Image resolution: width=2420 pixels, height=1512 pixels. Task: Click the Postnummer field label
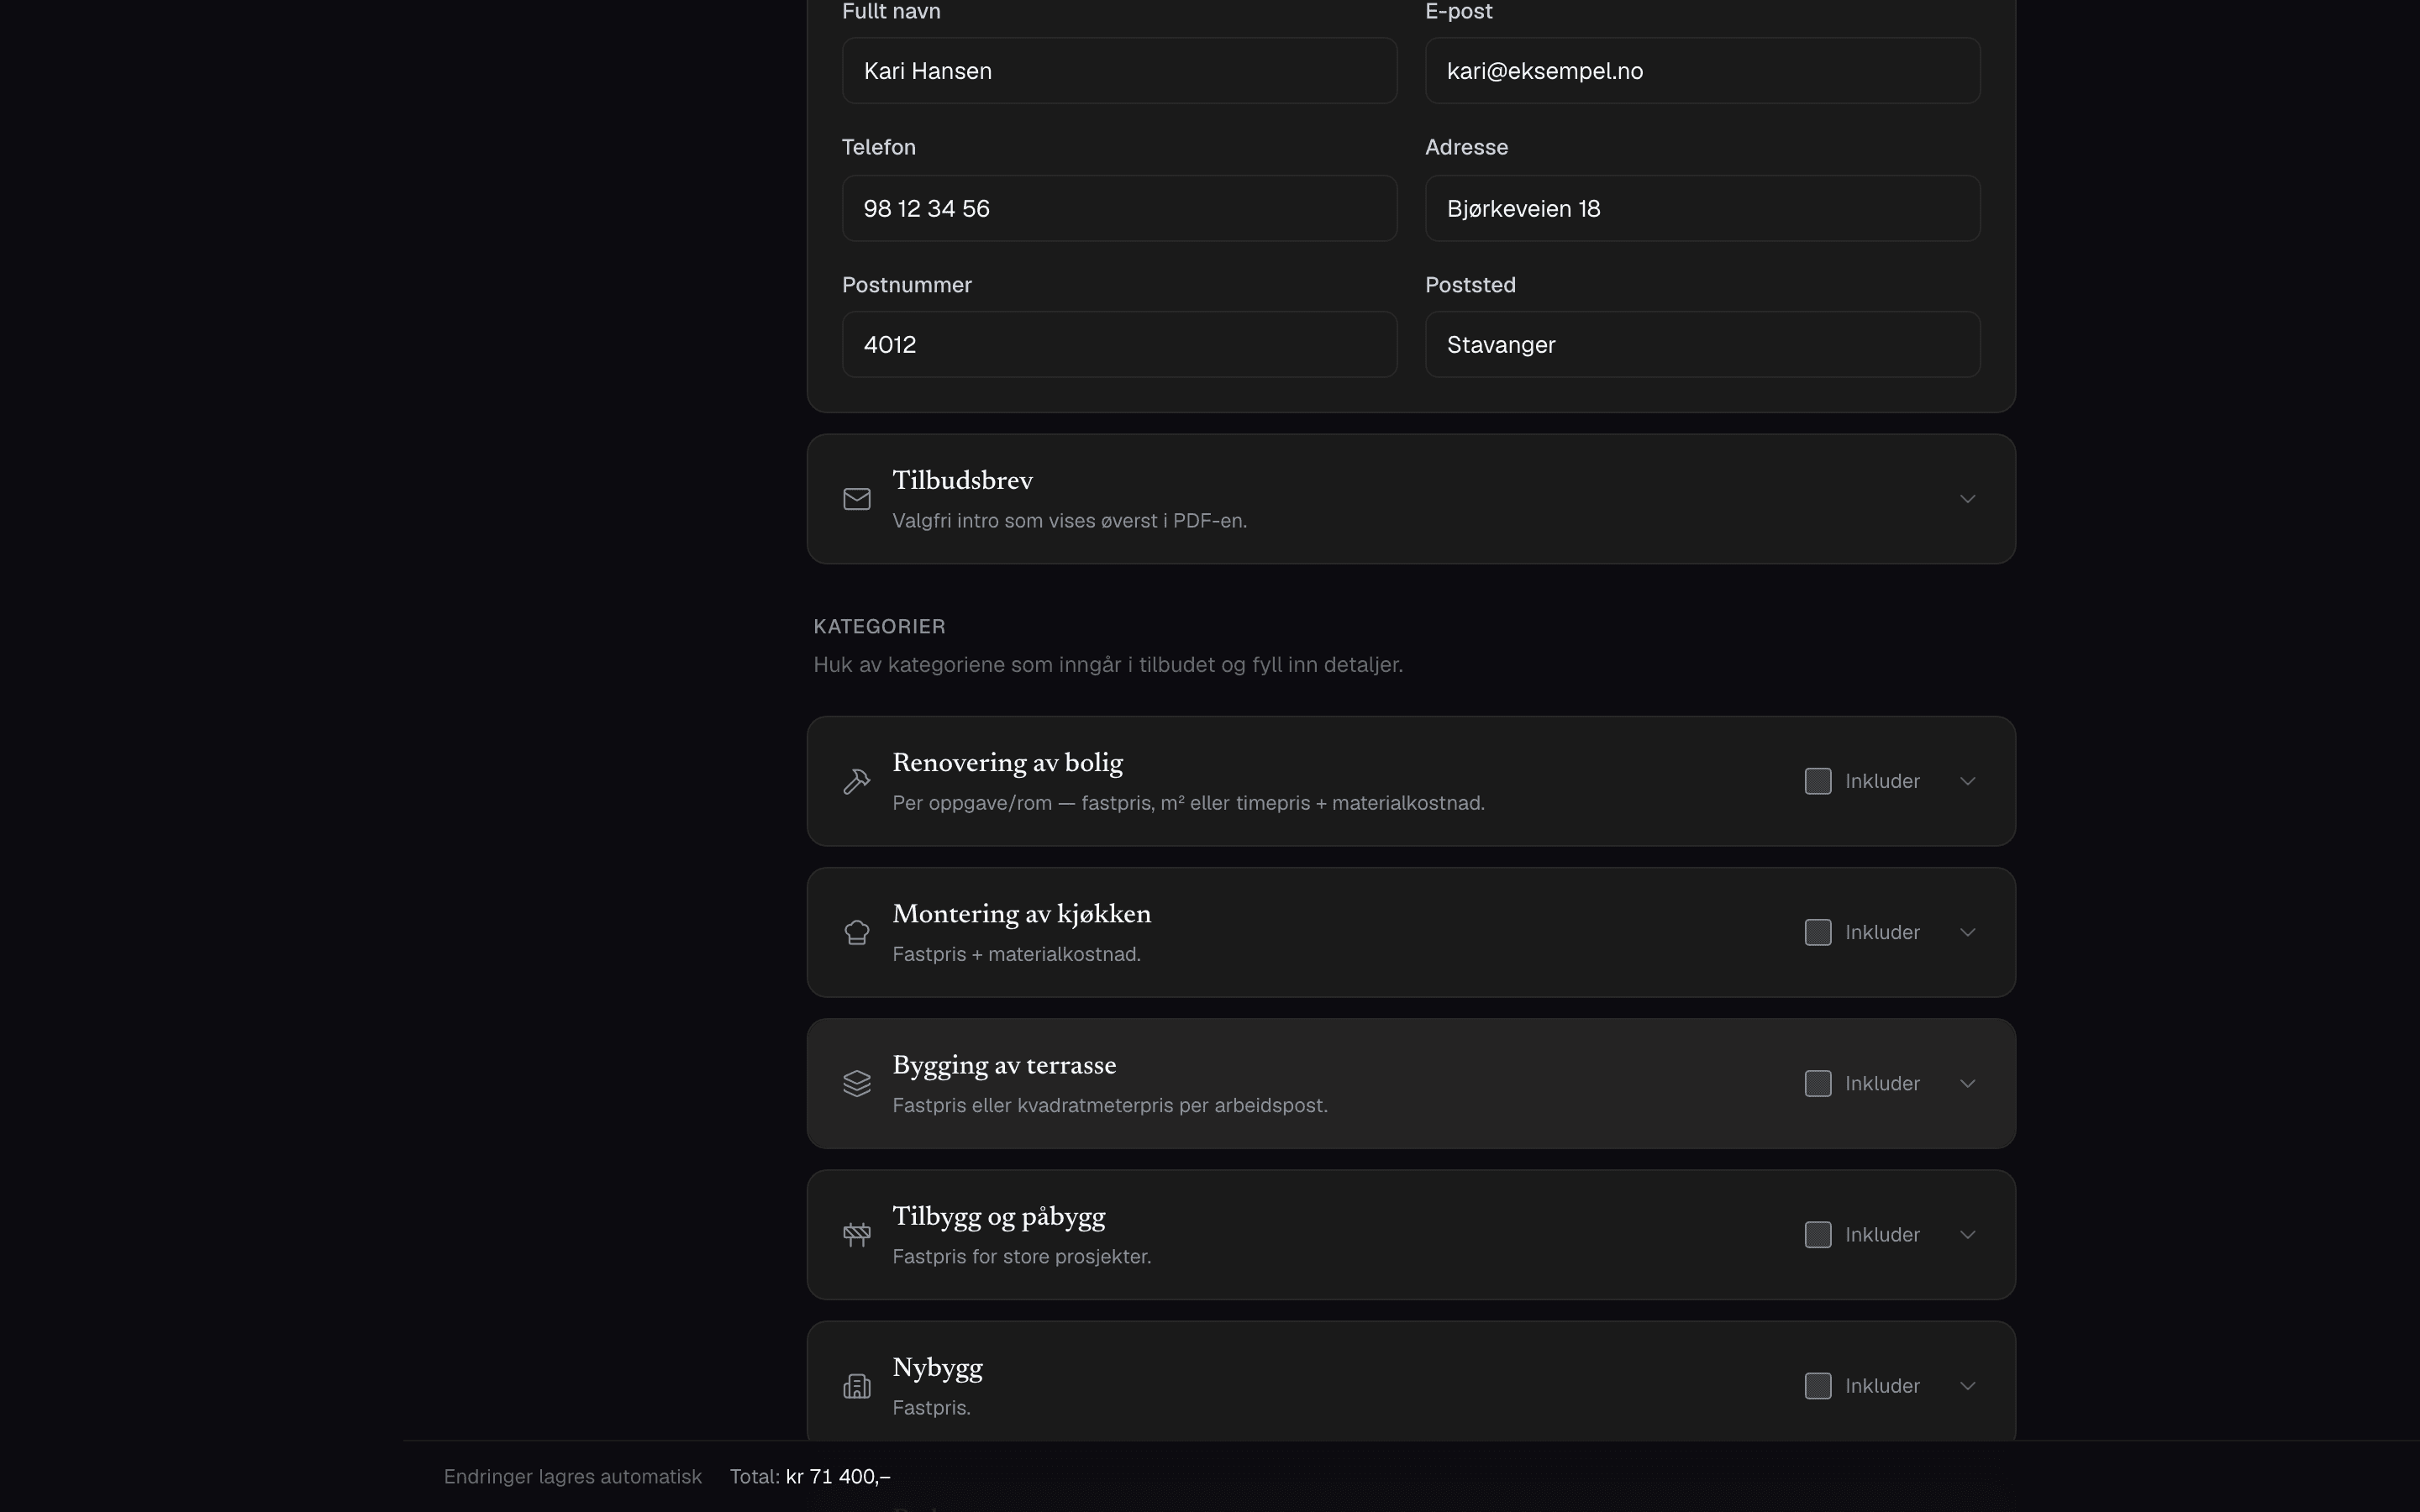click(x=906, y=285)
